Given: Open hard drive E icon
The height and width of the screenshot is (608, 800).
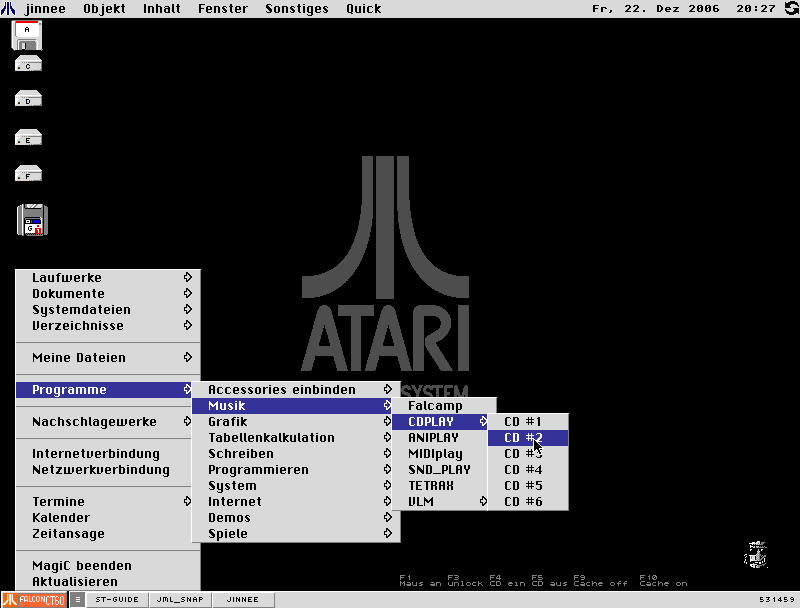Looking at the screenshot, I should pyautogui.click(x=28, y=138).
